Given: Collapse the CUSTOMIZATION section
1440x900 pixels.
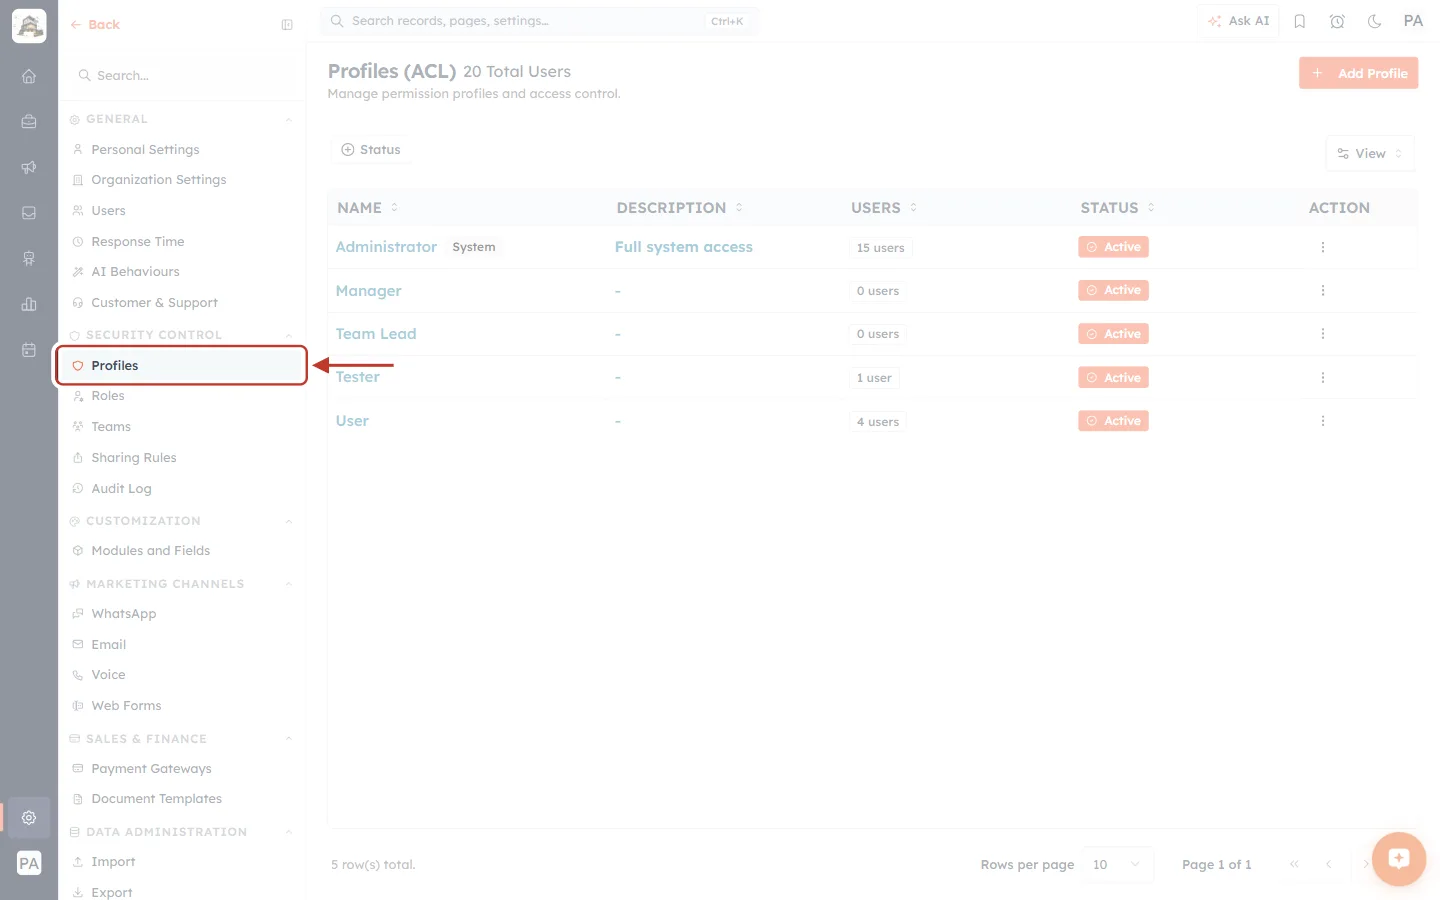Looking at the screenshot, I should [289, 522].
